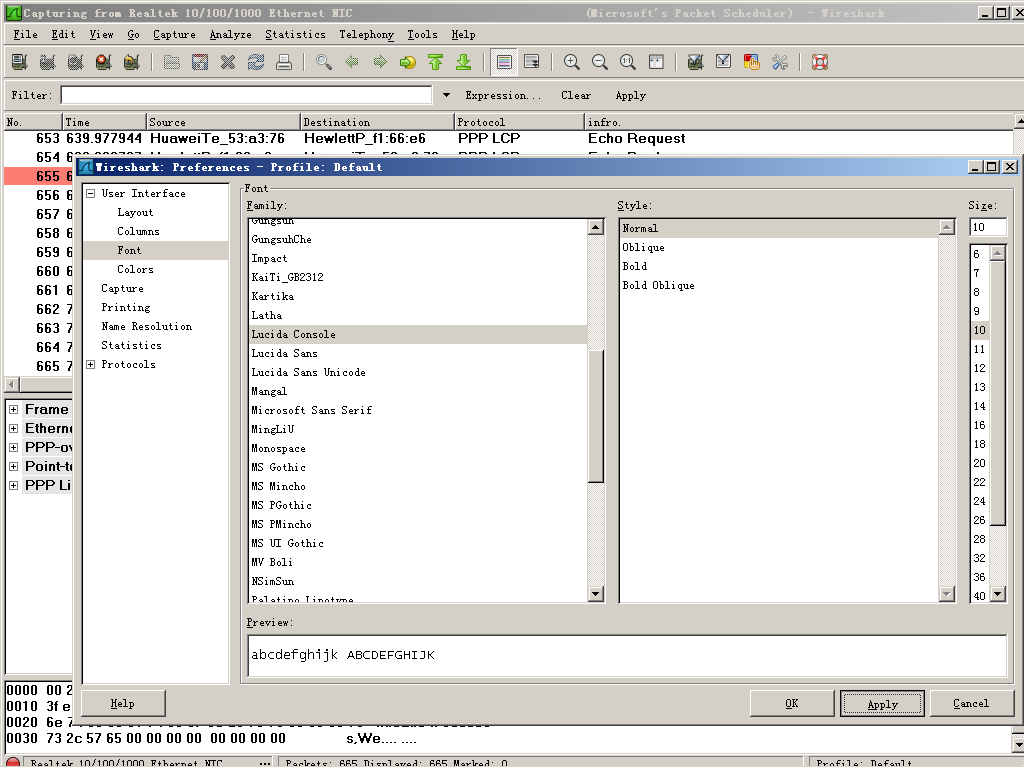Click OK in Preferences dialog

click(x=792, y=703)
